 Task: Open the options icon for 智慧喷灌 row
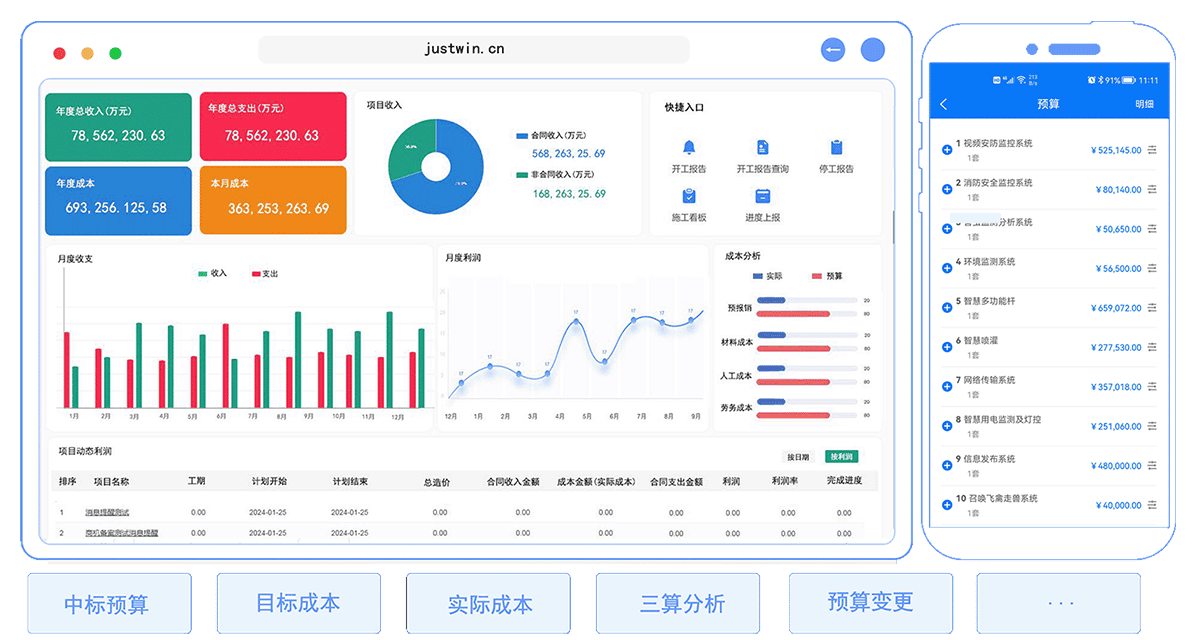1152,347
